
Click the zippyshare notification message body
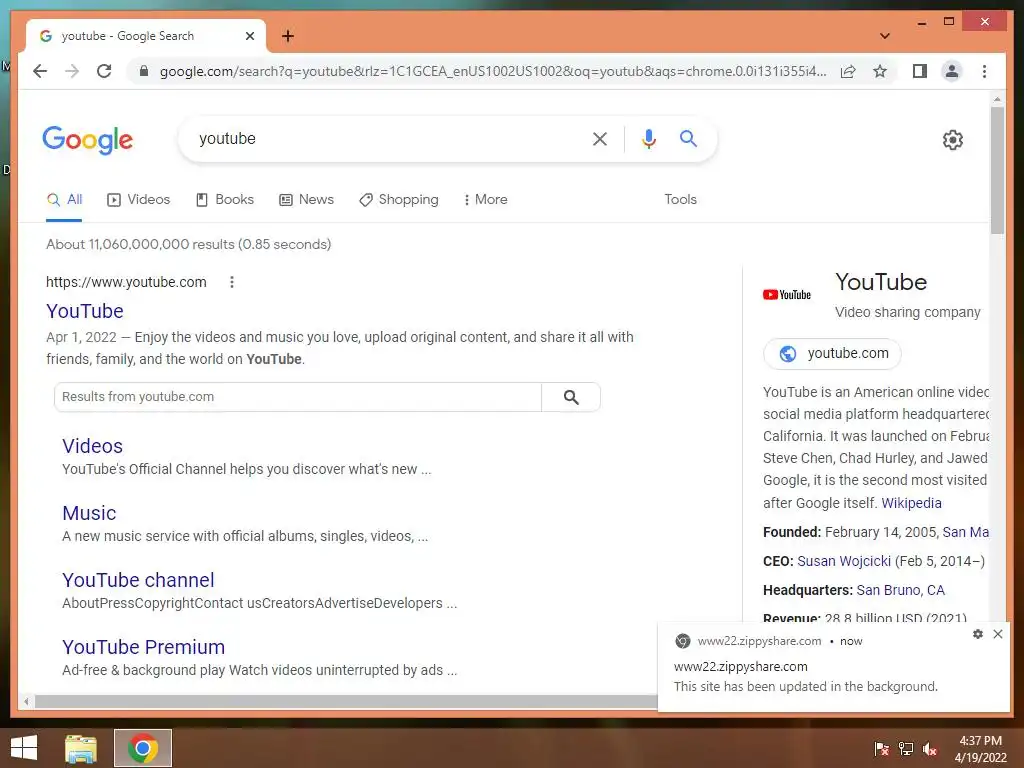click(x=805, y=686)
